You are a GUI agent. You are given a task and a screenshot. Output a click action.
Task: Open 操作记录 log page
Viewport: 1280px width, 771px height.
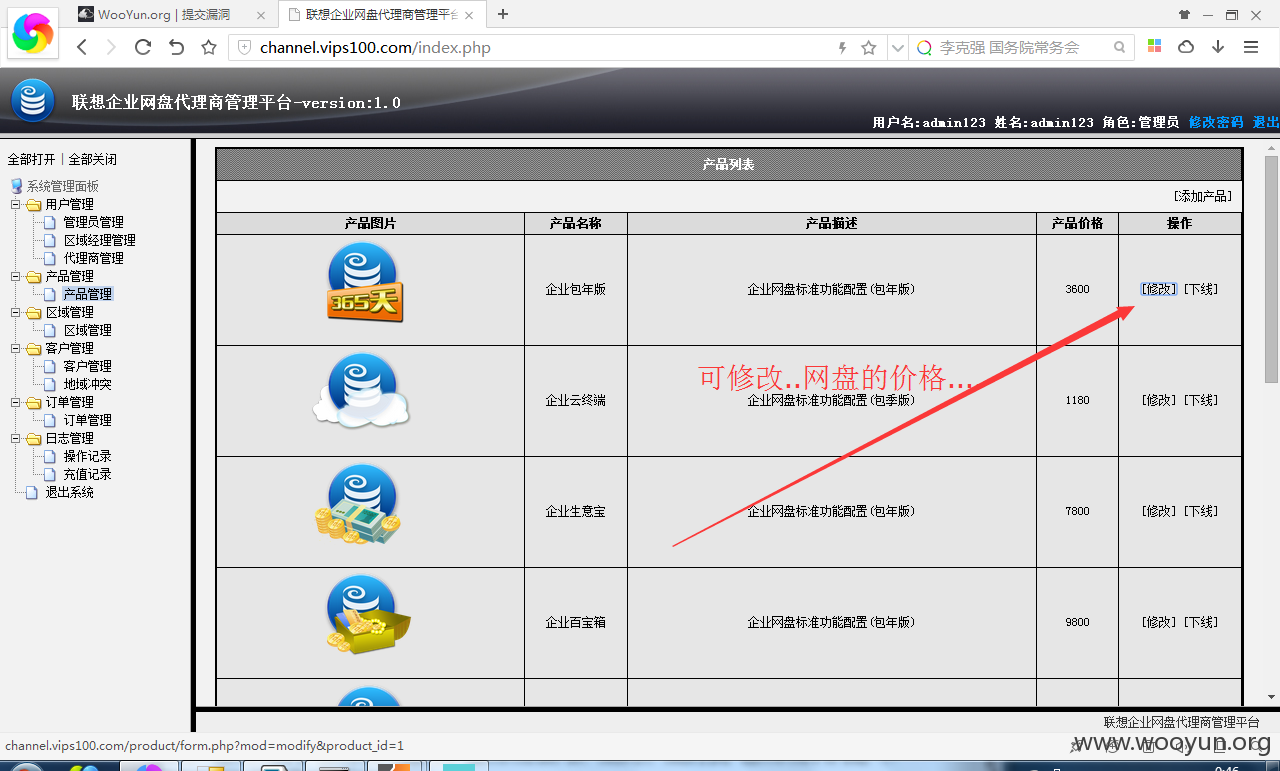pos(88,456)
